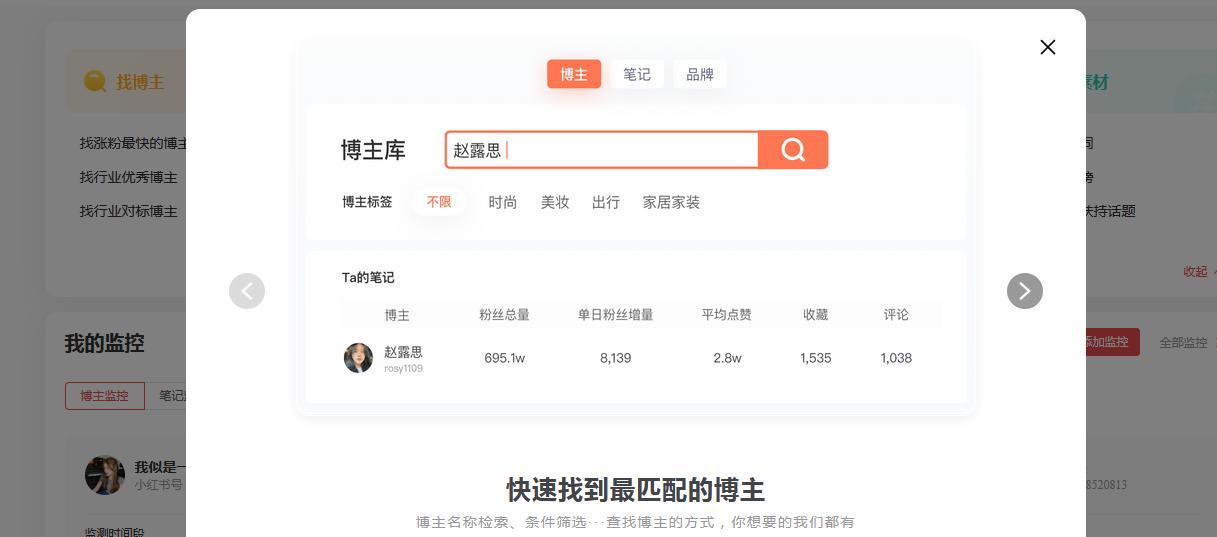Open the 赵露思 name in the results row

[403, 352]
